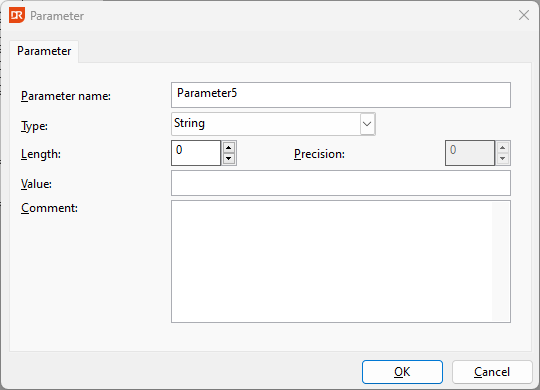Click the Length label
The width and height of the screenshot is (540, 390).
pyautogui.click(x=41, y=154)
